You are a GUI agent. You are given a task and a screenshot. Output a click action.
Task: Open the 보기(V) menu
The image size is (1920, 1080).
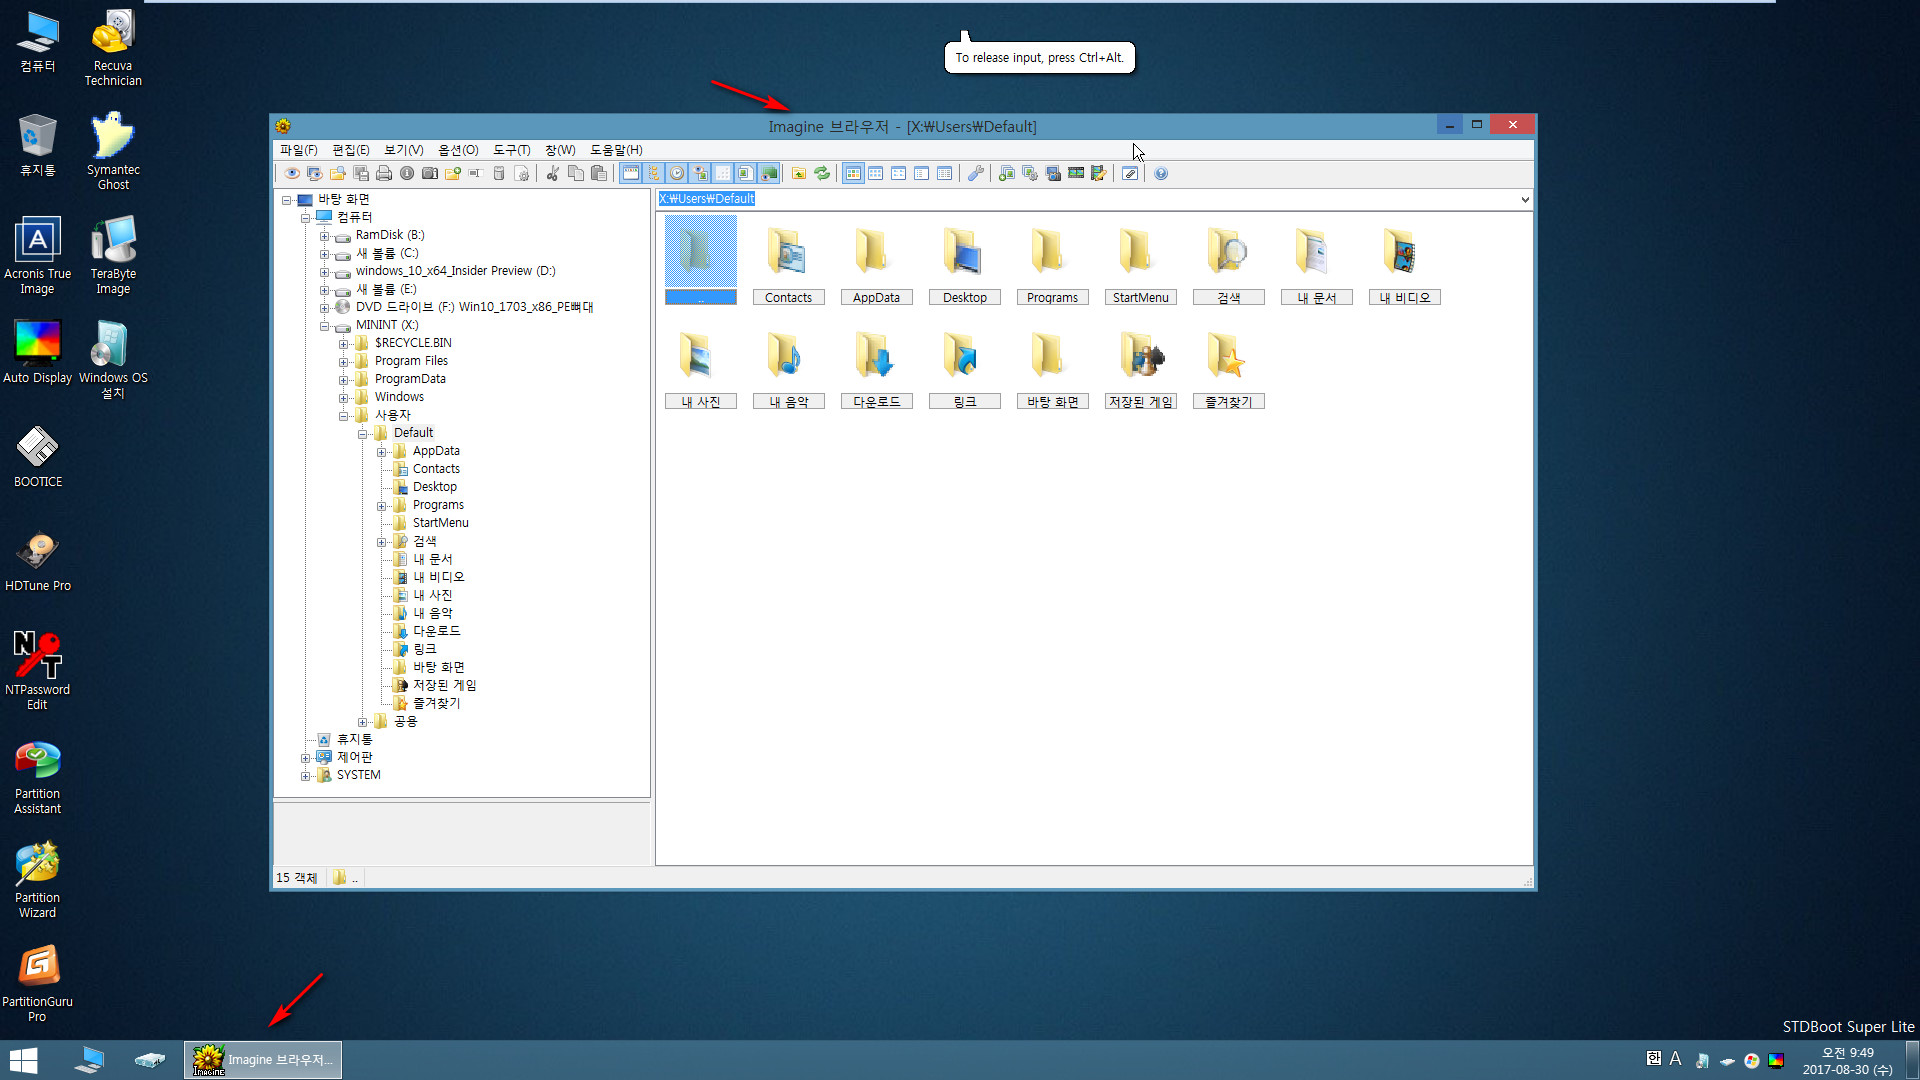(403, 150)
